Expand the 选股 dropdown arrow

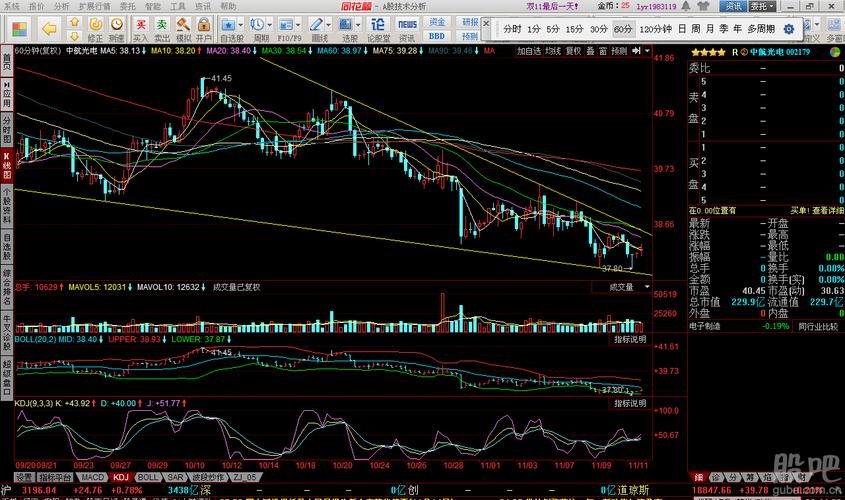pyautogui.click(x=357, y=25)
